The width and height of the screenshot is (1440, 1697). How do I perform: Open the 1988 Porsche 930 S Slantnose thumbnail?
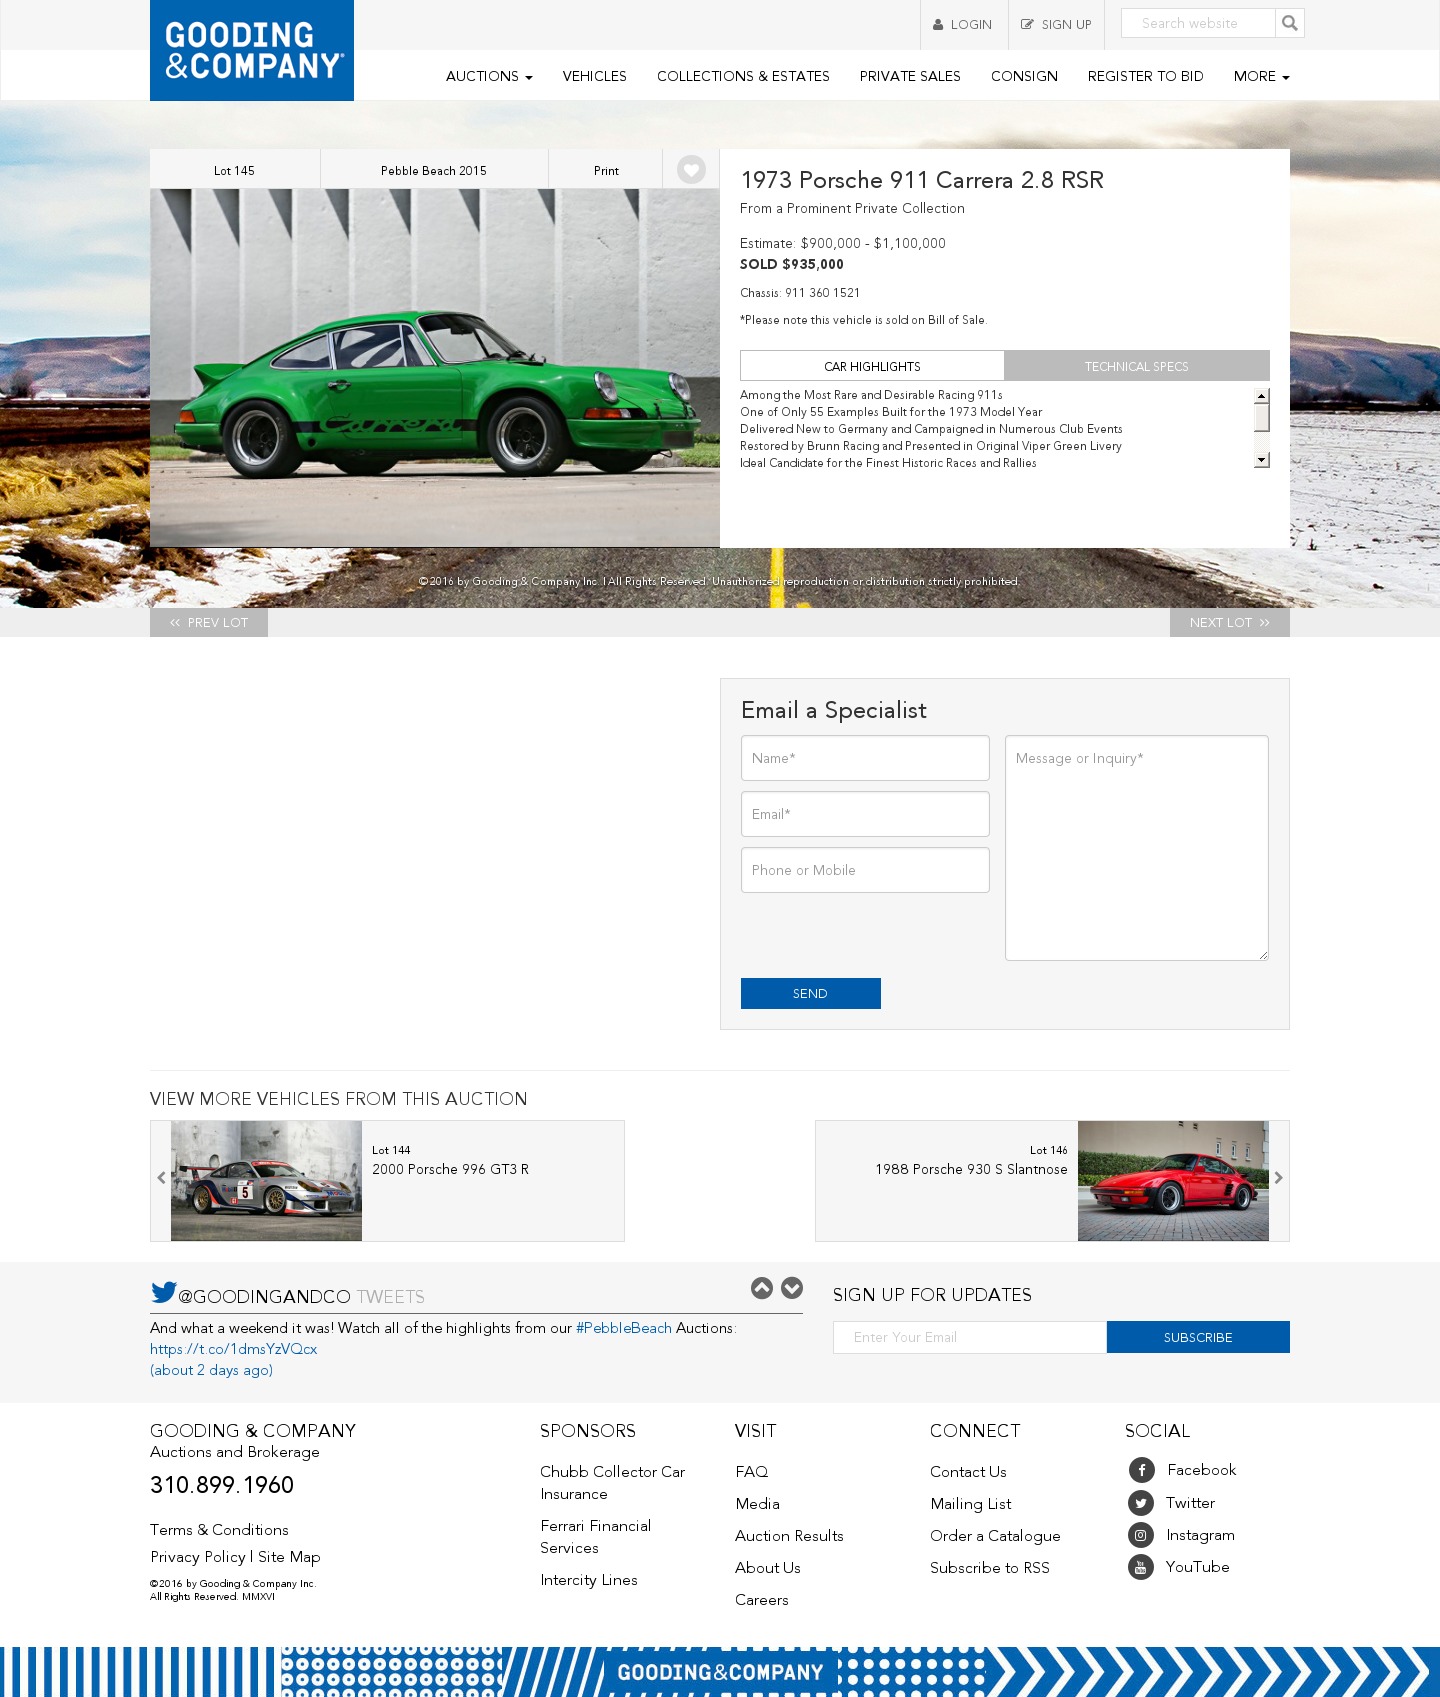(1173, 1181)
